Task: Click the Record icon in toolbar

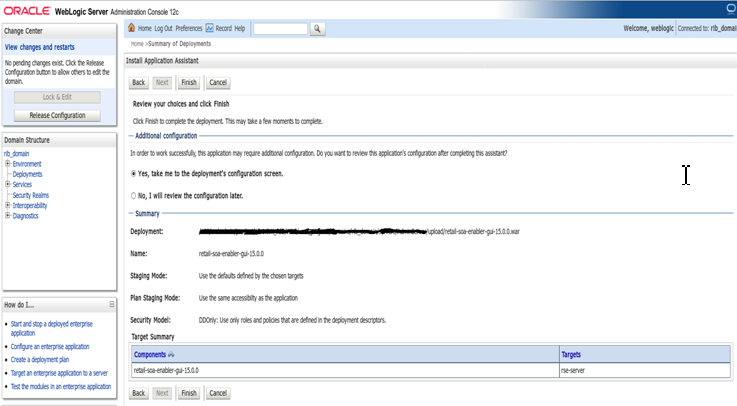Action: 209,28
